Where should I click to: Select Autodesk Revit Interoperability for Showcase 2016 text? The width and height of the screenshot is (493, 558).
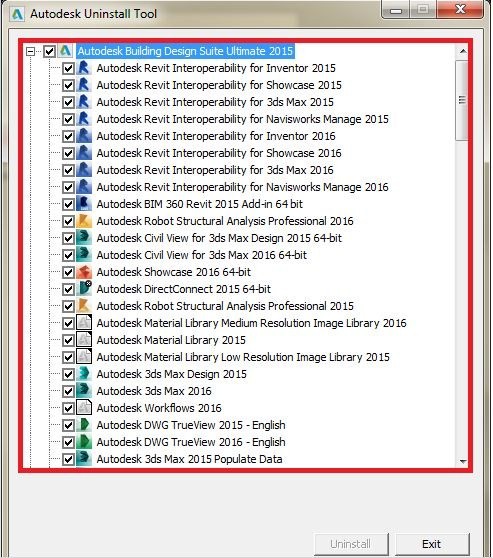219,153
